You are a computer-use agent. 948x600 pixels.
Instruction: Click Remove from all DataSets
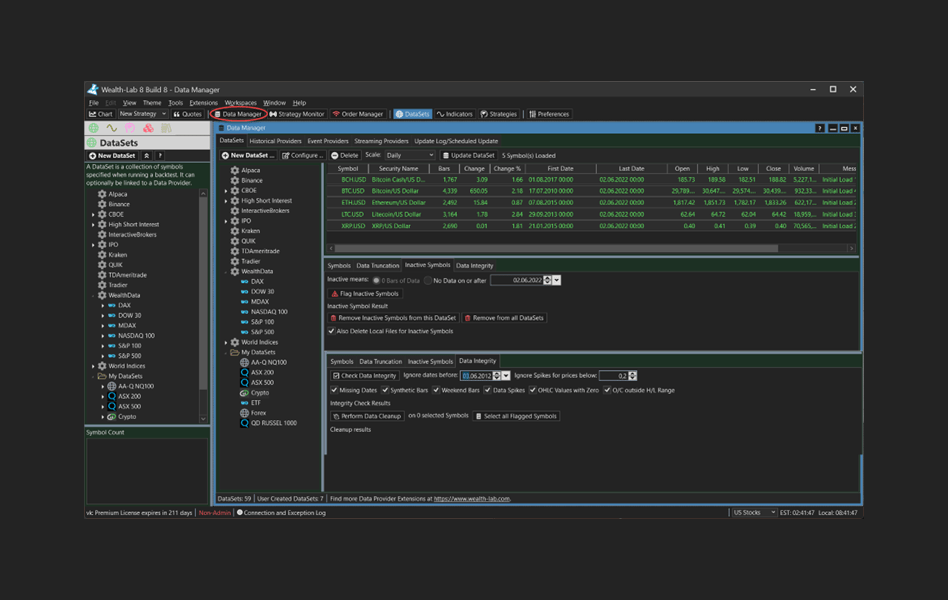[x=504, y=318]
